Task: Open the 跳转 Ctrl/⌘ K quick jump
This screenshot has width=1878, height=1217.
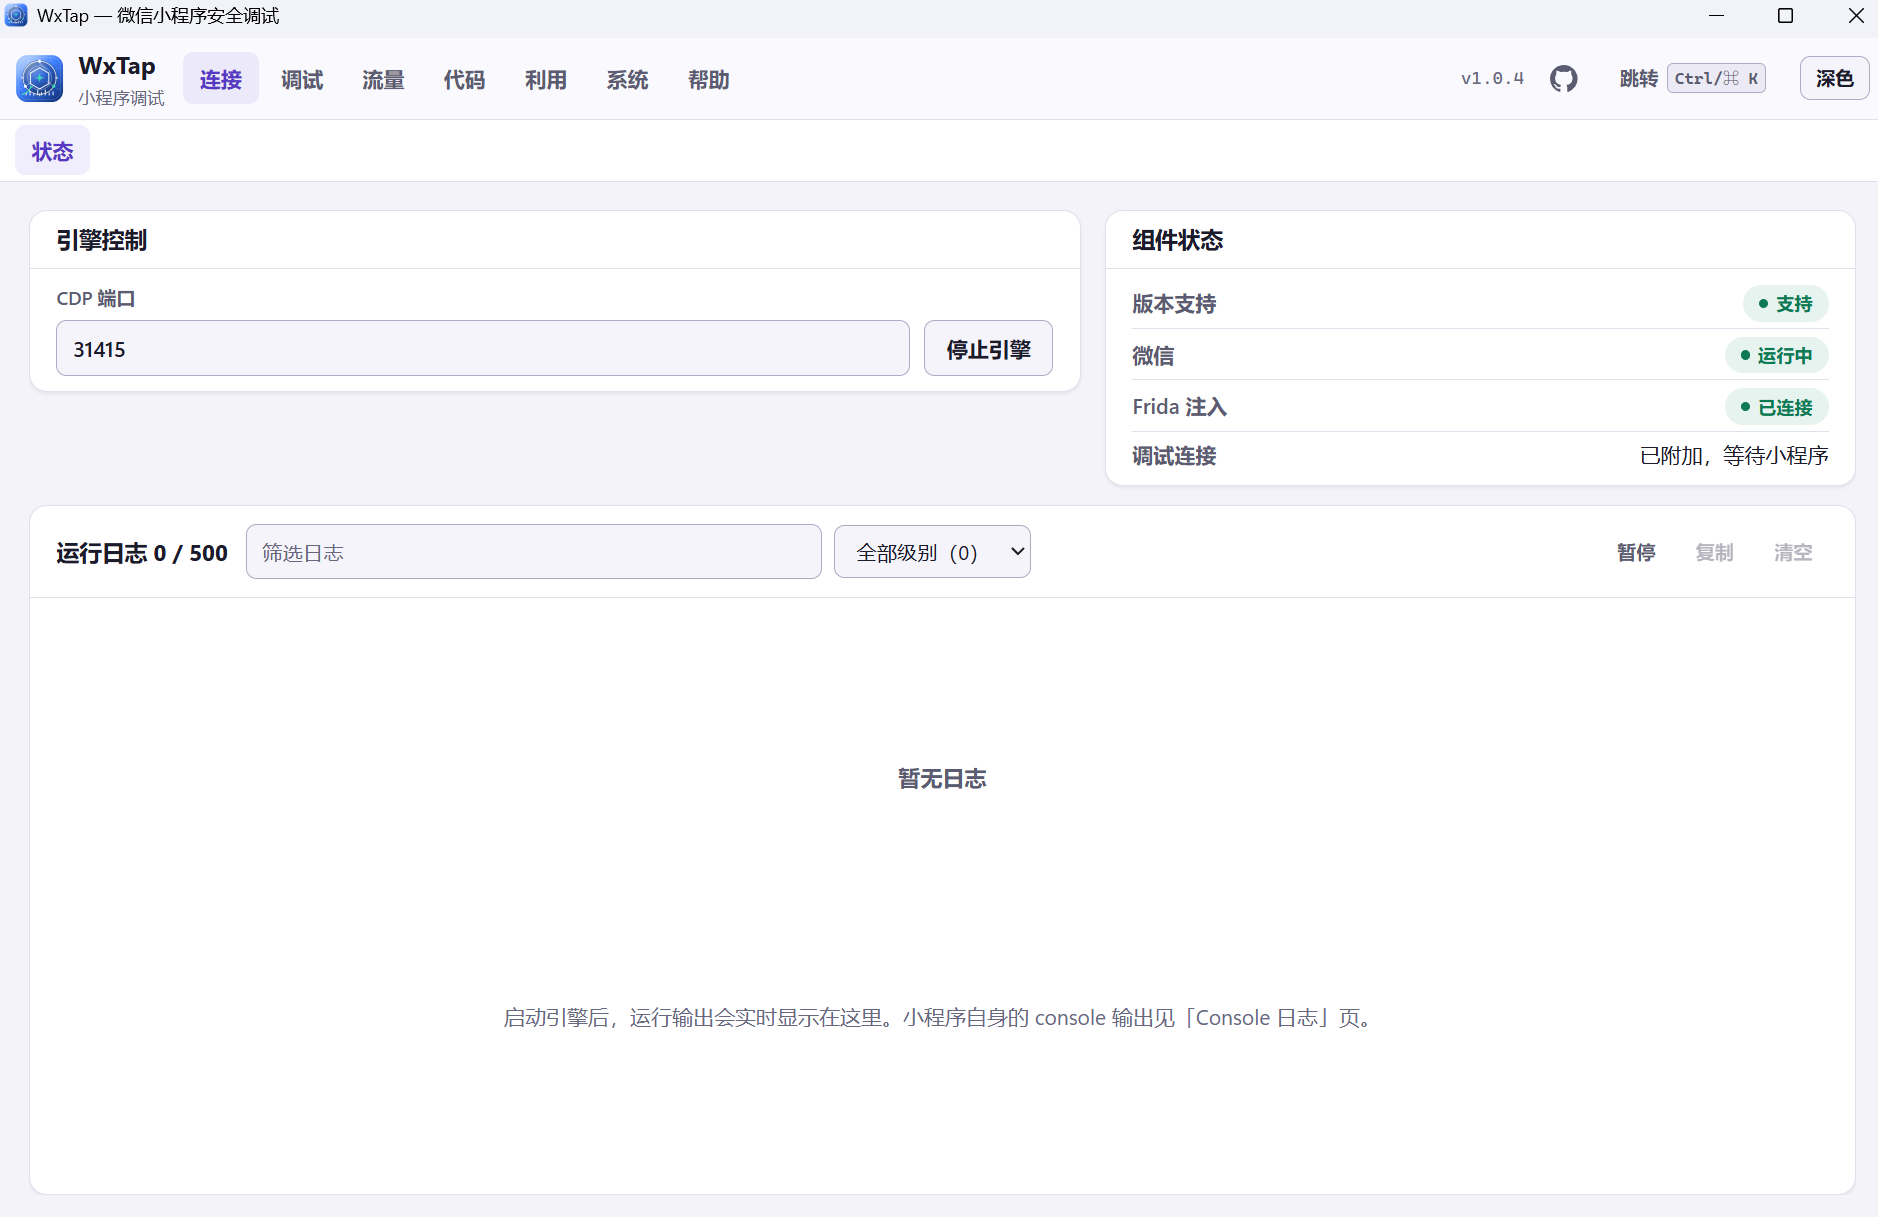Action: tap(1692, 78)
